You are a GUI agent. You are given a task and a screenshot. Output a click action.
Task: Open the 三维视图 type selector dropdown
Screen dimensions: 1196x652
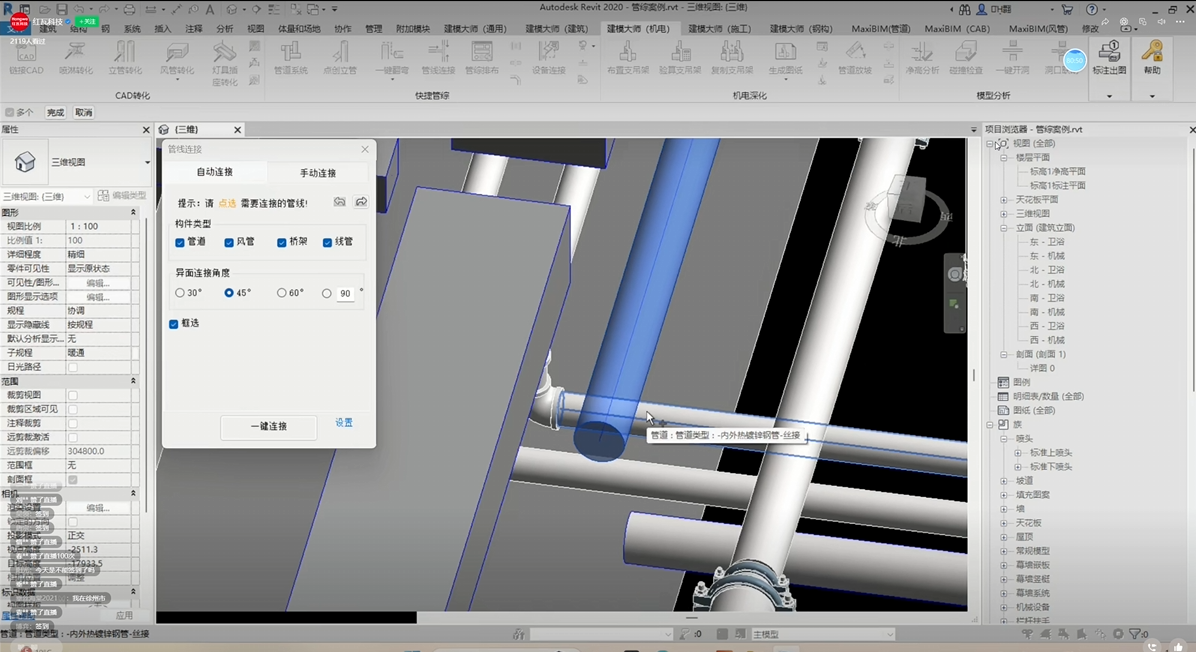(x=147, y=162)
